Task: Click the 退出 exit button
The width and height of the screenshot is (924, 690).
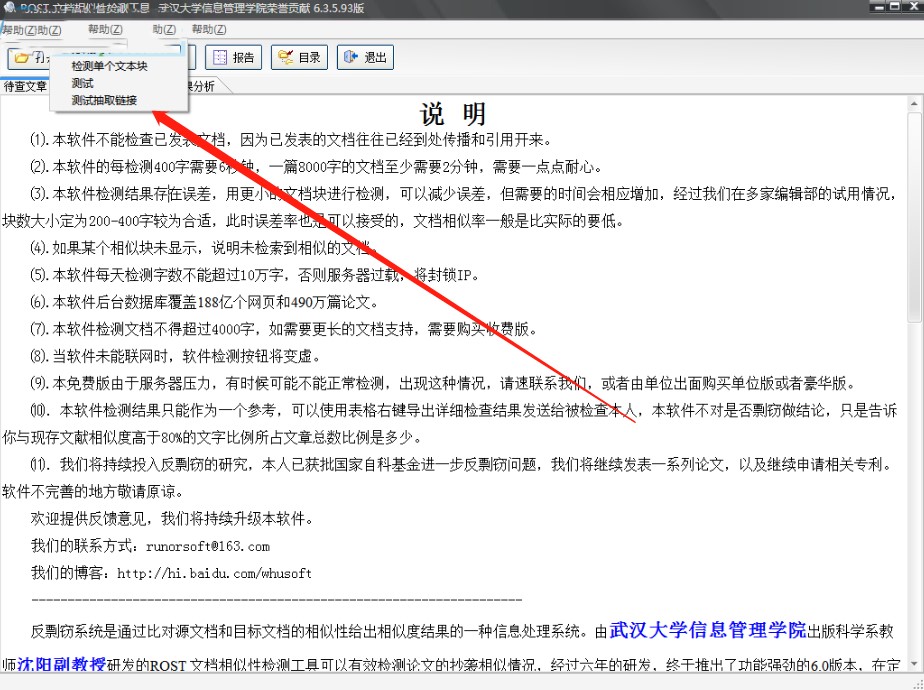Action: [x=365, y=57]
